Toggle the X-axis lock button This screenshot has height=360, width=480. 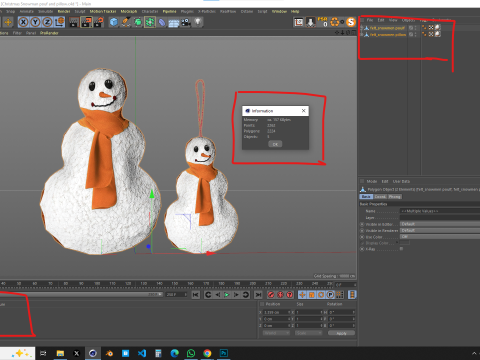point(23,22)
